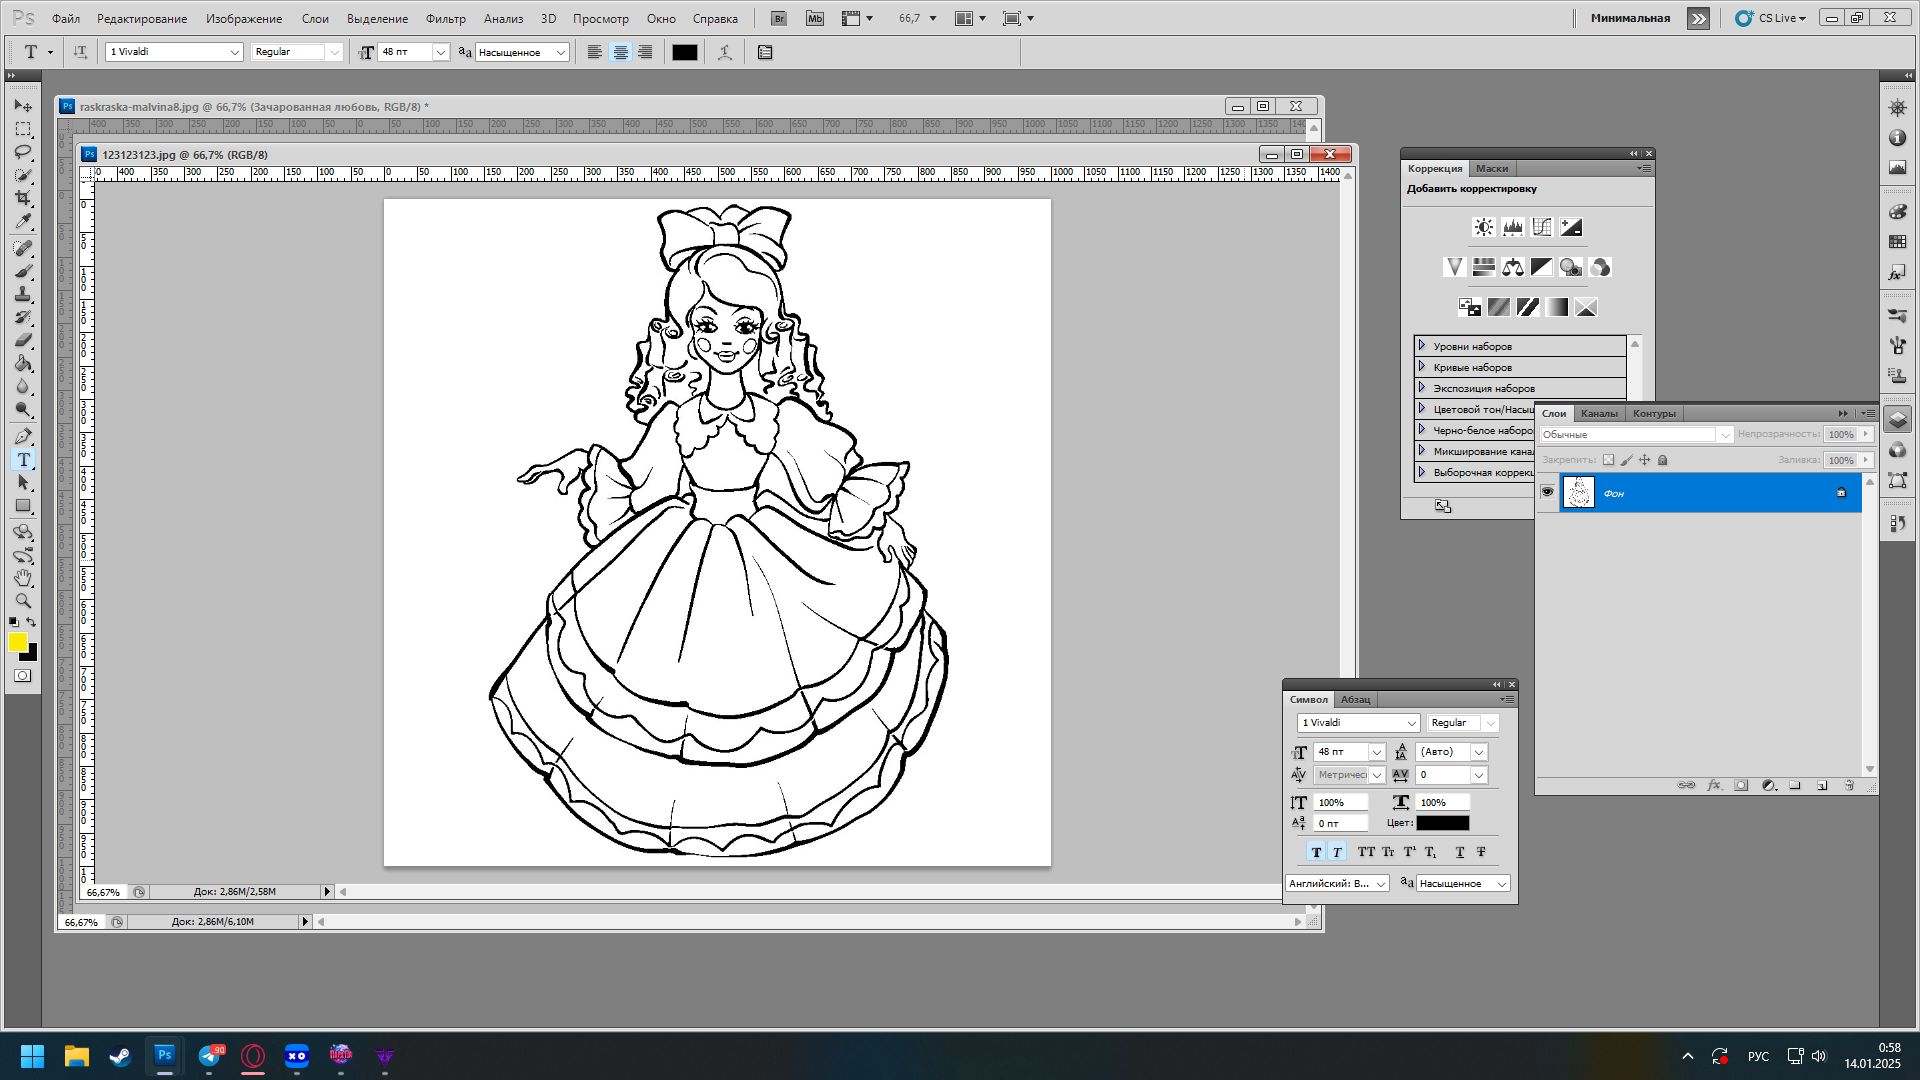1920x1080 pixels.
Task: Hide the Фон layer visibility
Action: click(1547, 492)
